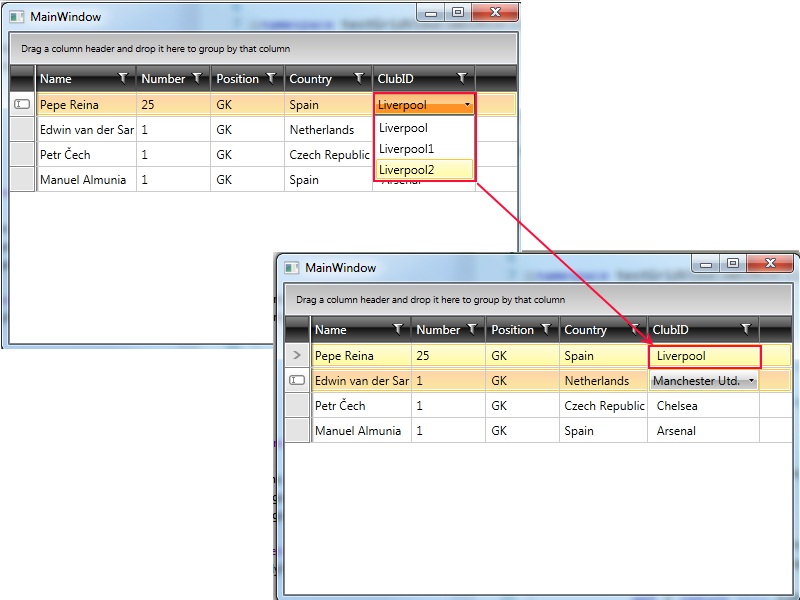Click the group panel in lower window
Viewport: 800px width, 600px height.
point(539,299)
